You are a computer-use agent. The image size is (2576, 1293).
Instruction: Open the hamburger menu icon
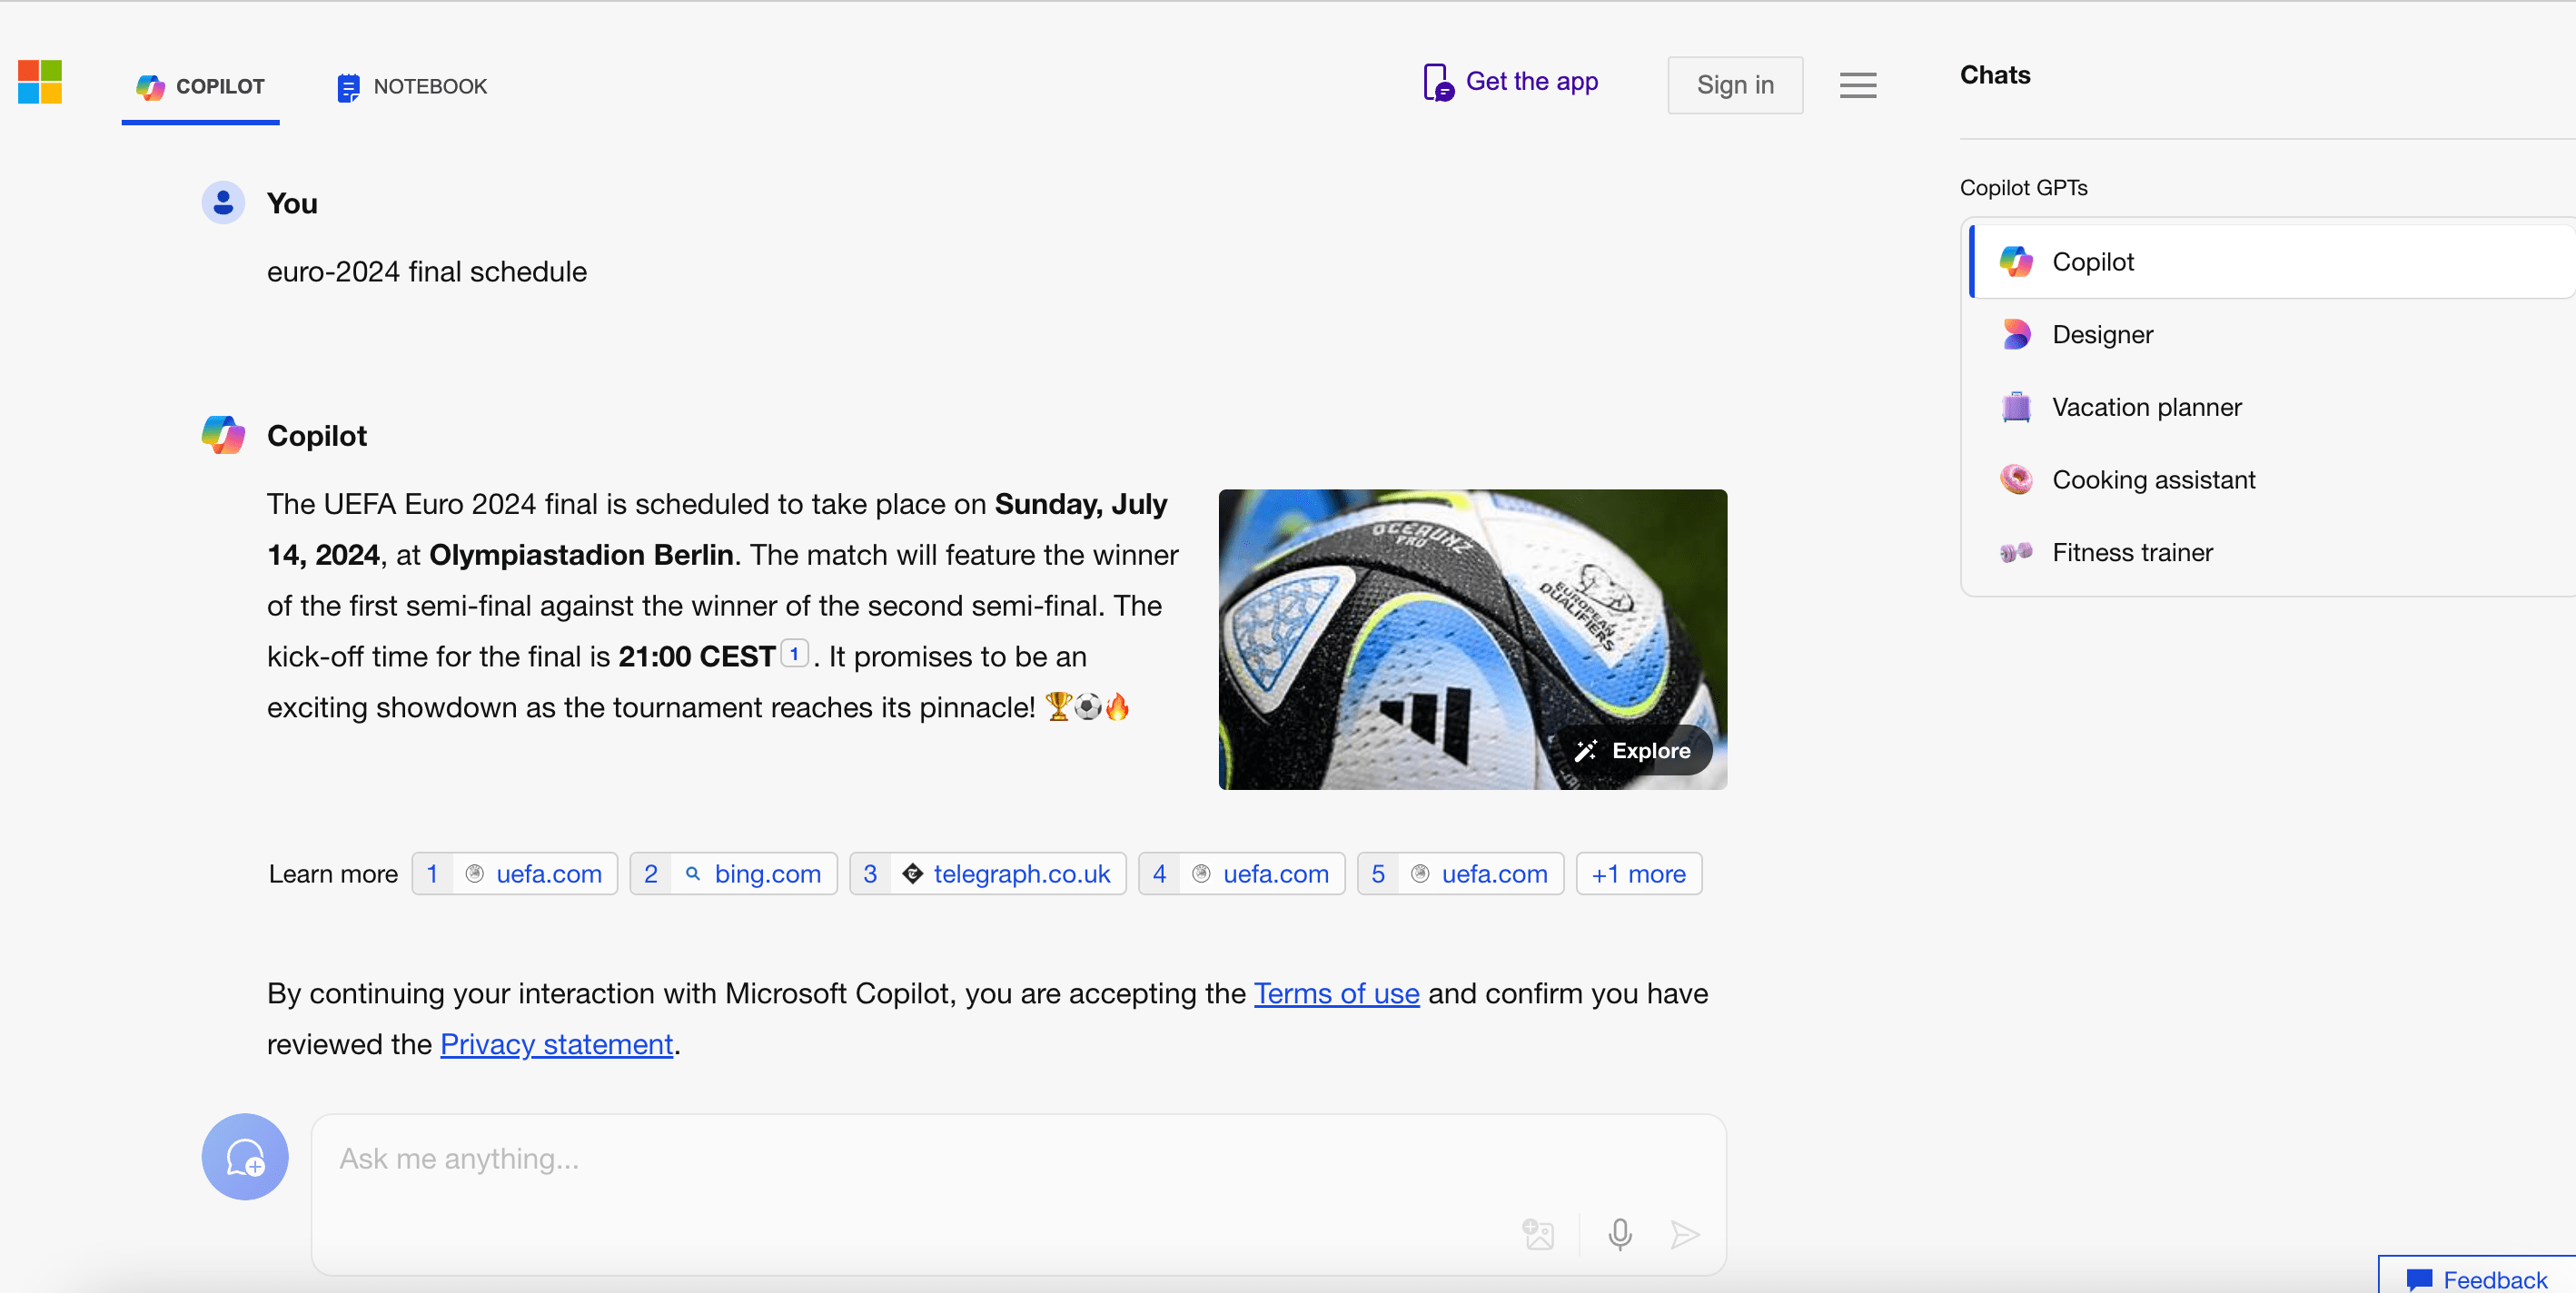tap(1857, 85)
